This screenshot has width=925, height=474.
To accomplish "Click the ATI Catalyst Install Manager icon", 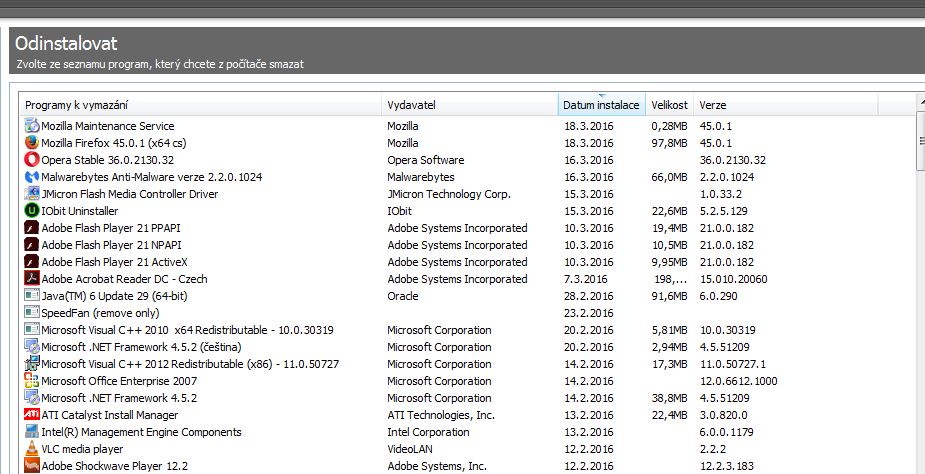I will tap(32, 415).
